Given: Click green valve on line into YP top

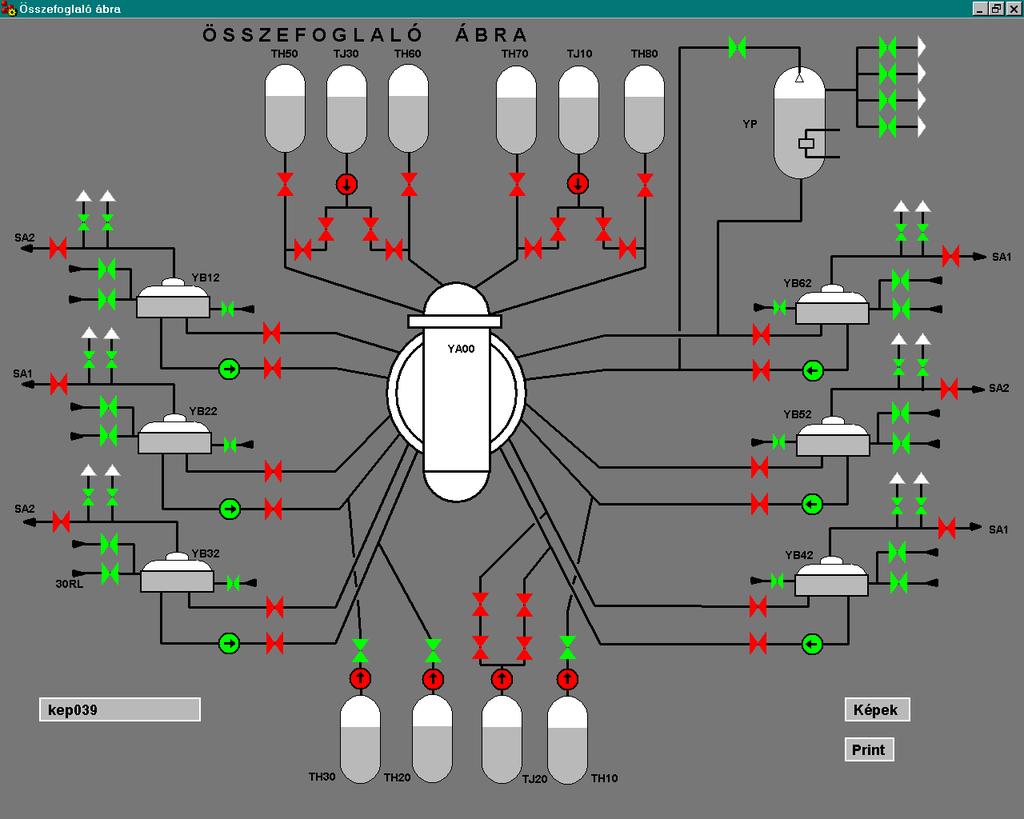Looking at the screenshot, I should pyautogui.click(x=737, y=48).
